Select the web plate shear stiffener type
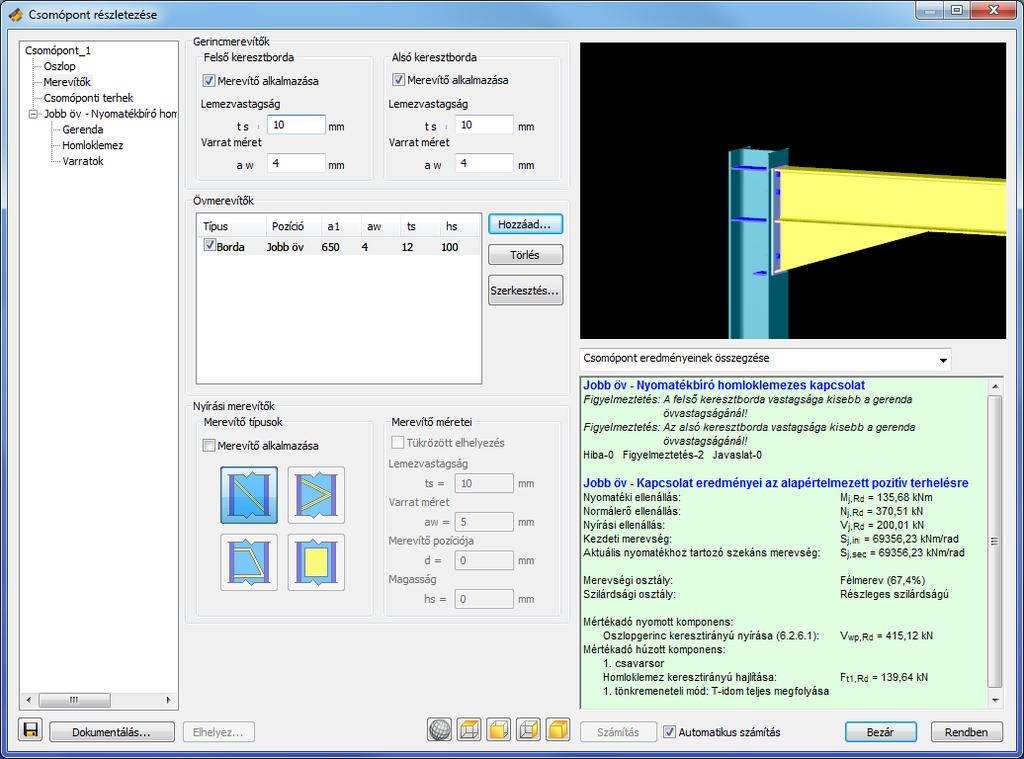The image size is (1024, 759). click(316, 562)
